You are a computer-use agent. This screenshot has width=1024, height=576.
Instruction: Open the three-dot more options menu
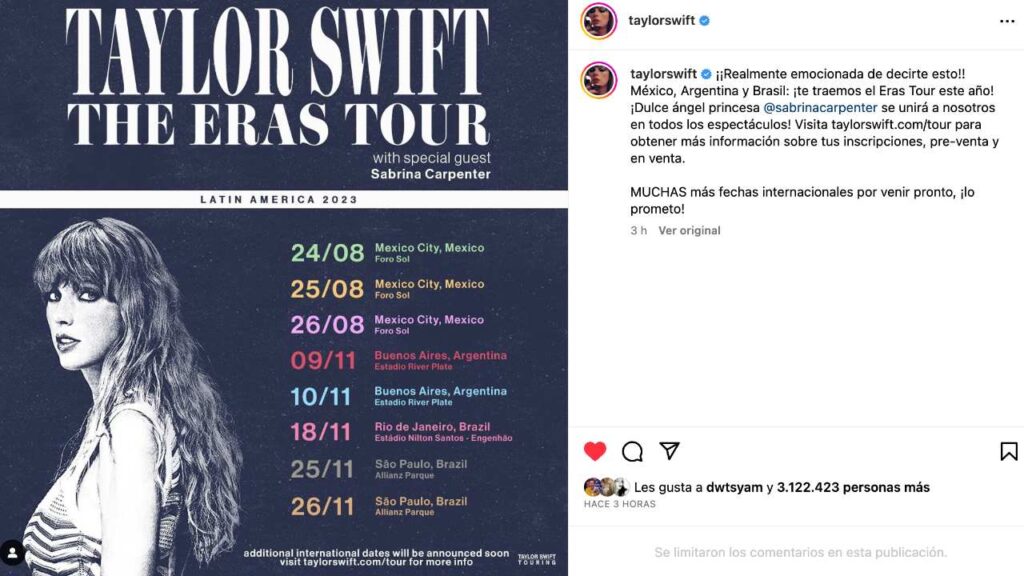[x=1007, y=20]
